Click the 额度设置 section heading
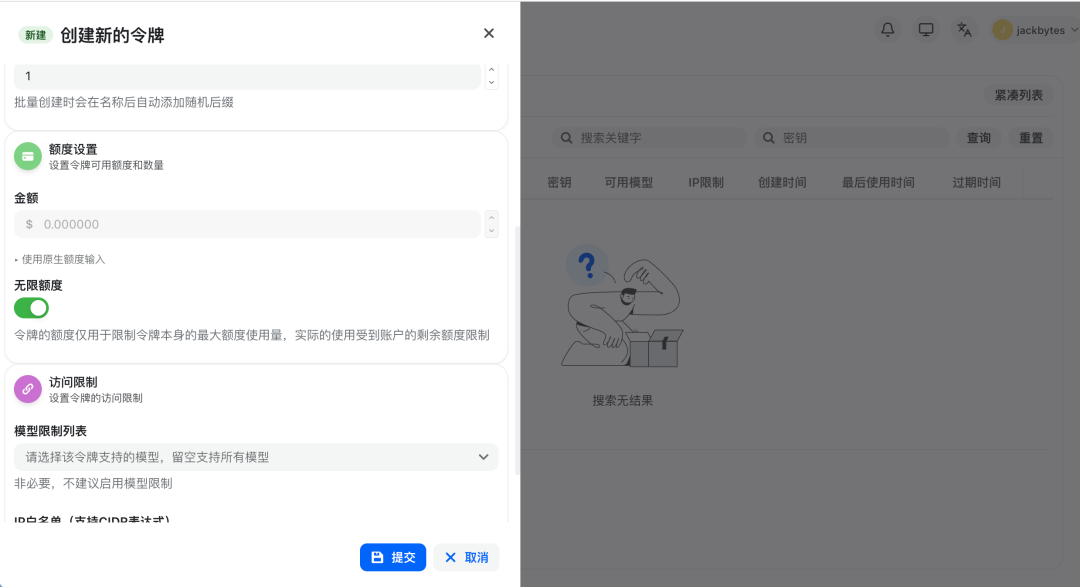Image resolution: width=1080 pixels, height=587 pixels. coord(73,149)
